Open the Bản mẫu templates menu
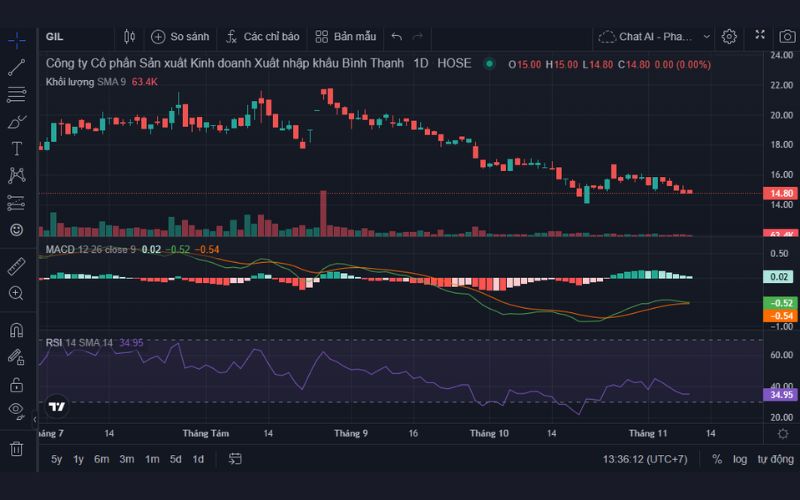 coord(346,37)
